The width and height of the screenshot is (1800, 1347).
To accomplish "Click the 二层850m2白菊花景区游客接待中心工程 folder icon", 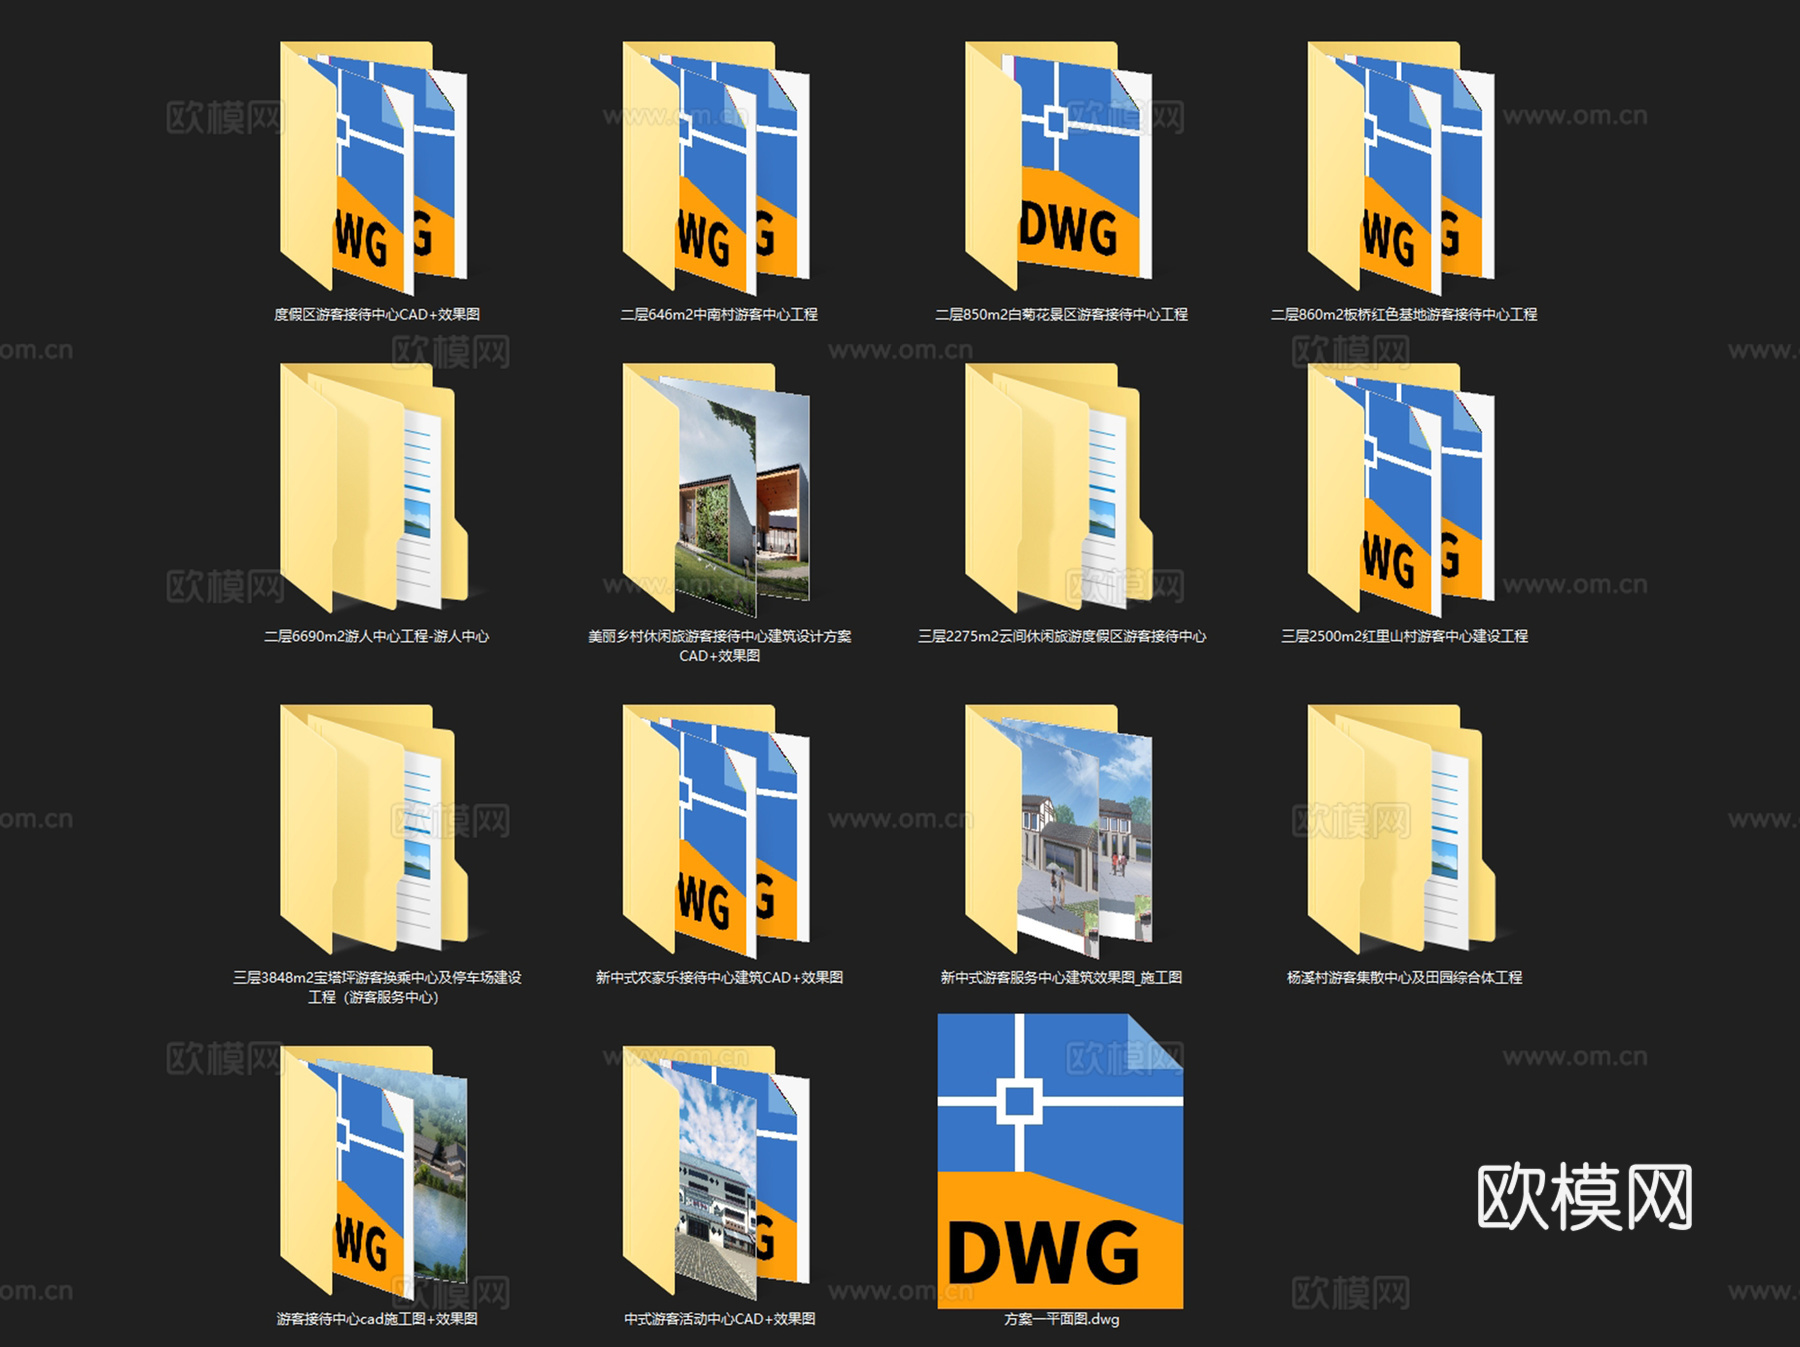I will (x=1059, y=167).
